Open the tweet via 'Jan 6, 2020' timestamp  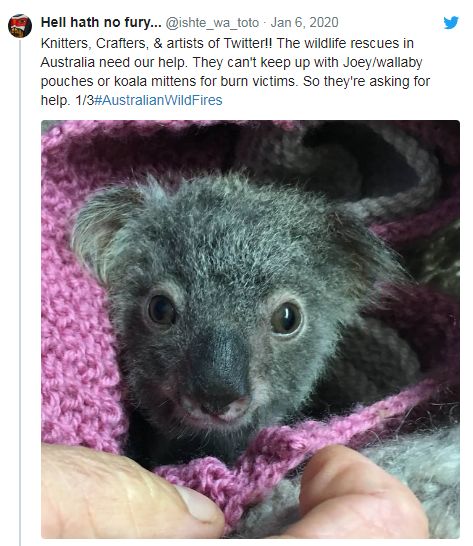304,23
